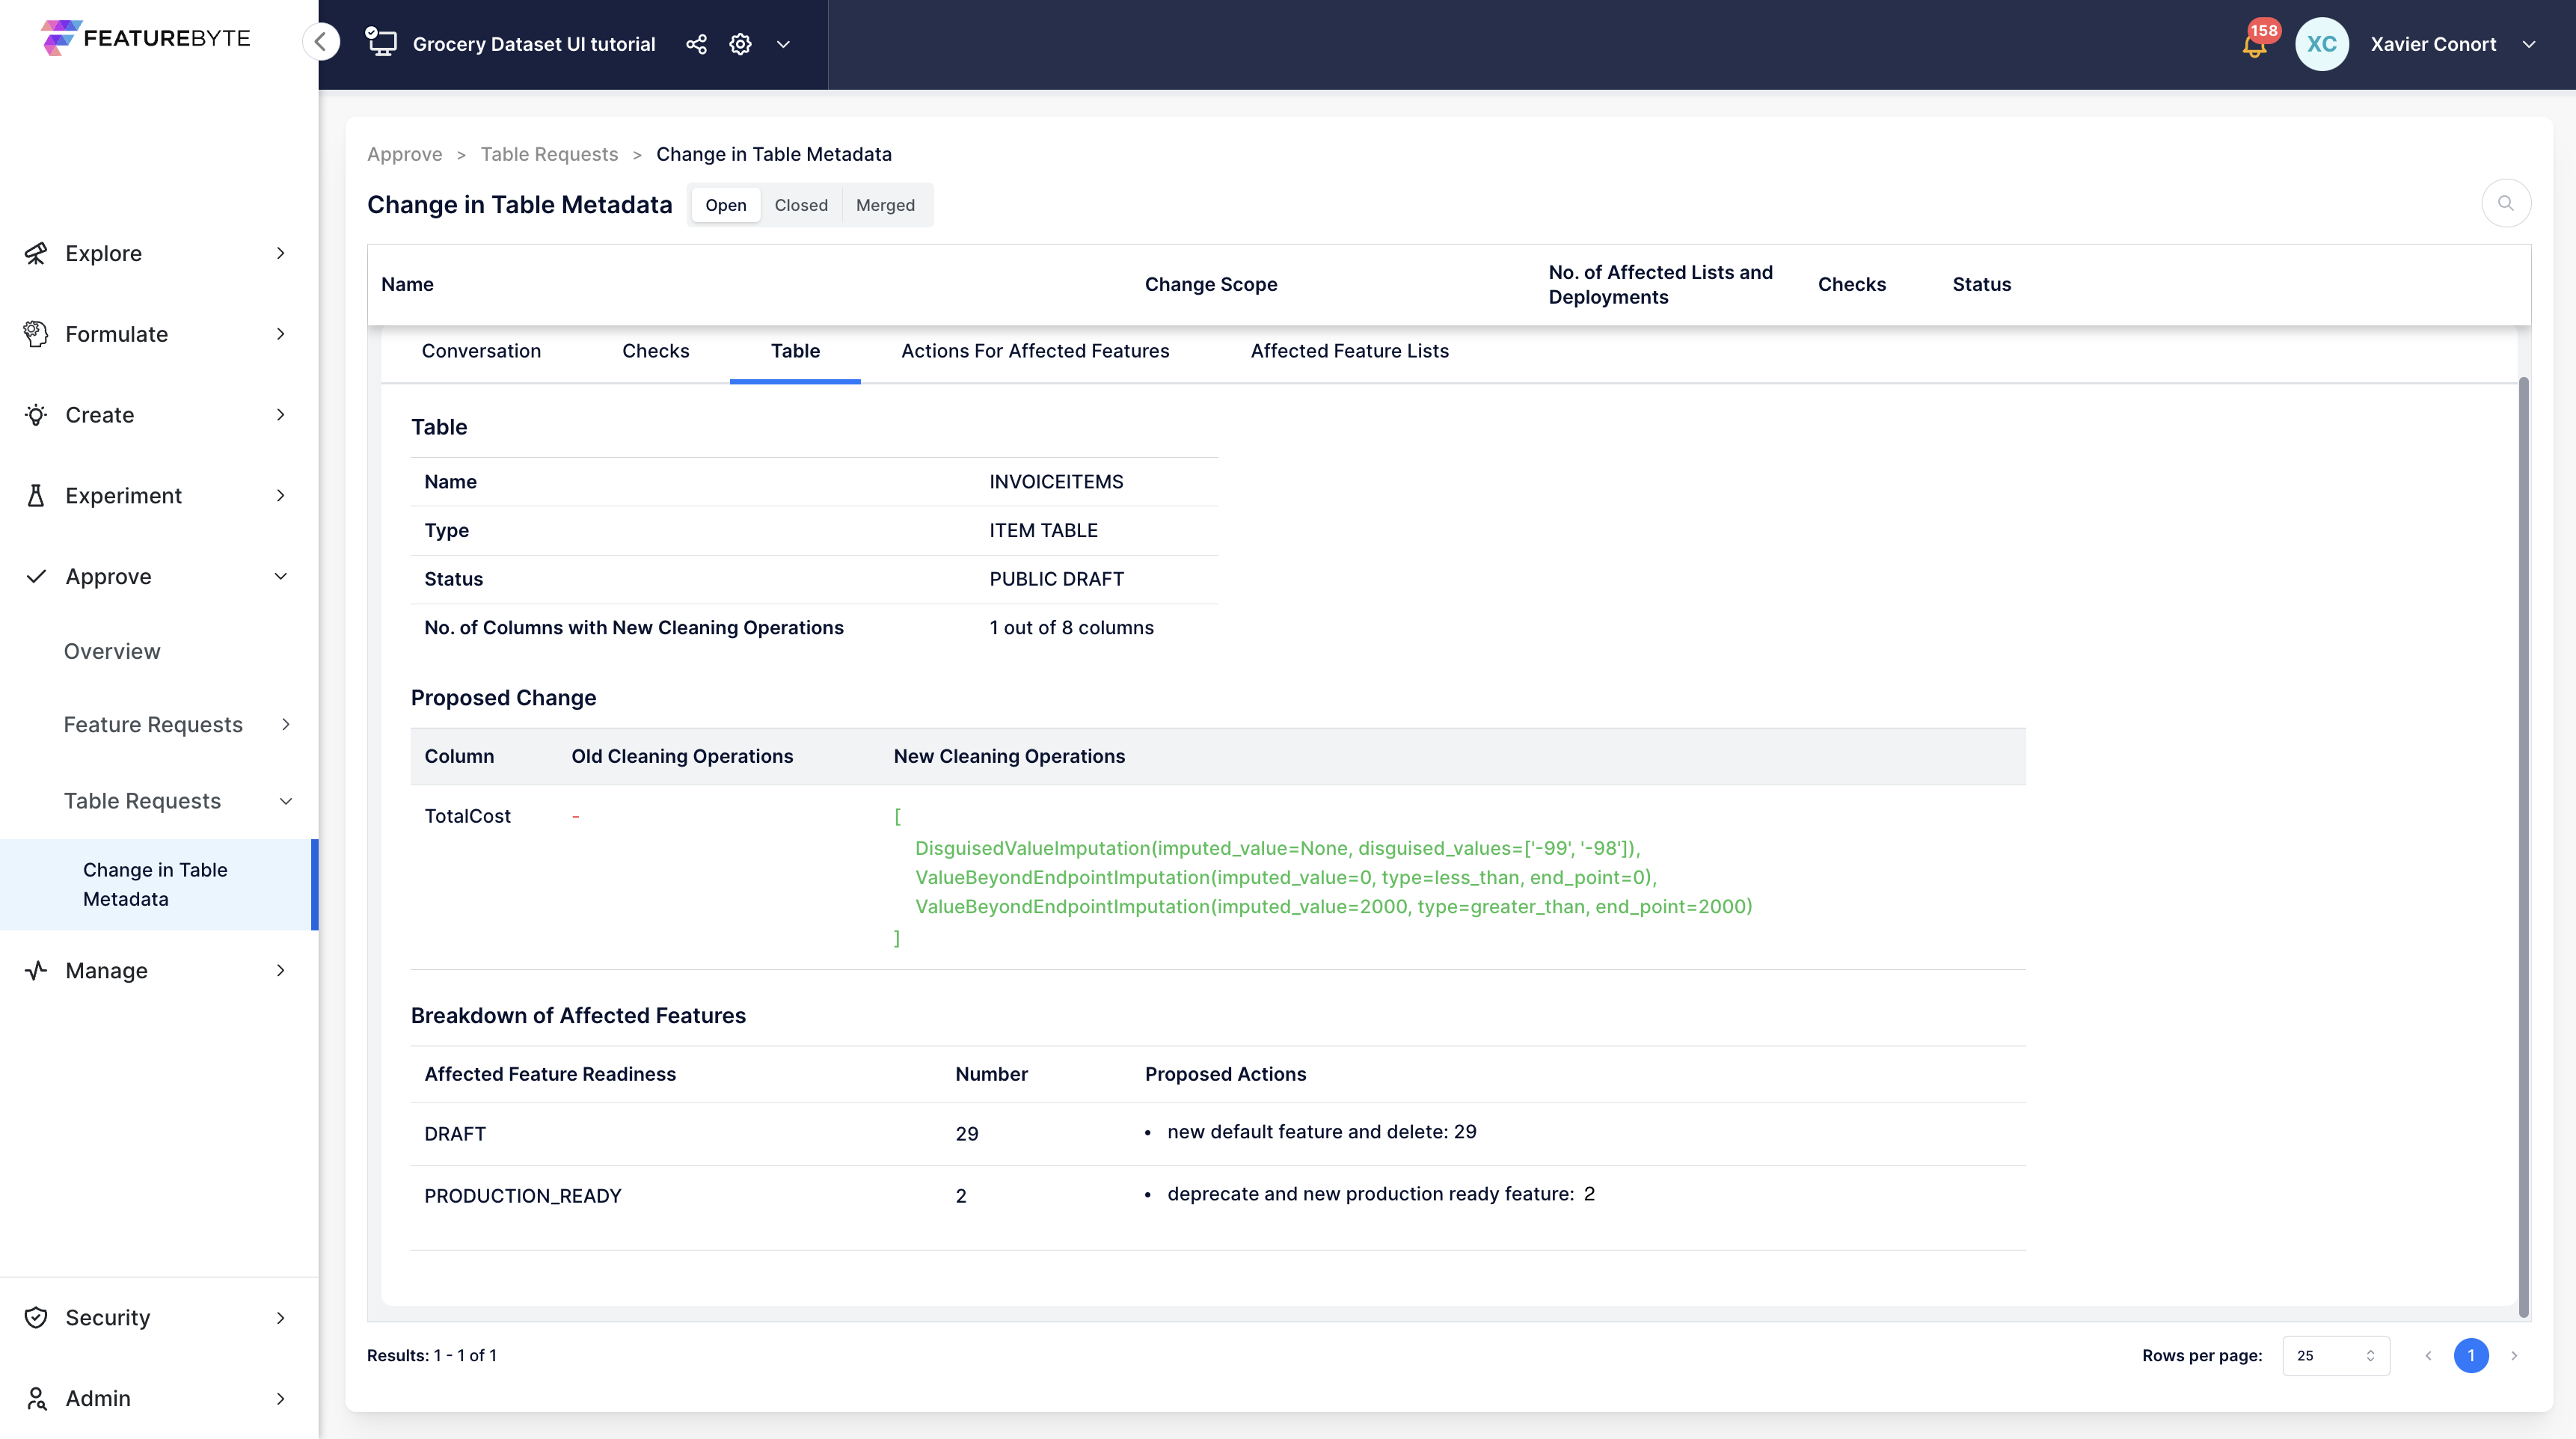This screenshot has height=1439, width=2576.
Task: Click PUBLIC DRAFT status value
Action: pos(1056,579)
